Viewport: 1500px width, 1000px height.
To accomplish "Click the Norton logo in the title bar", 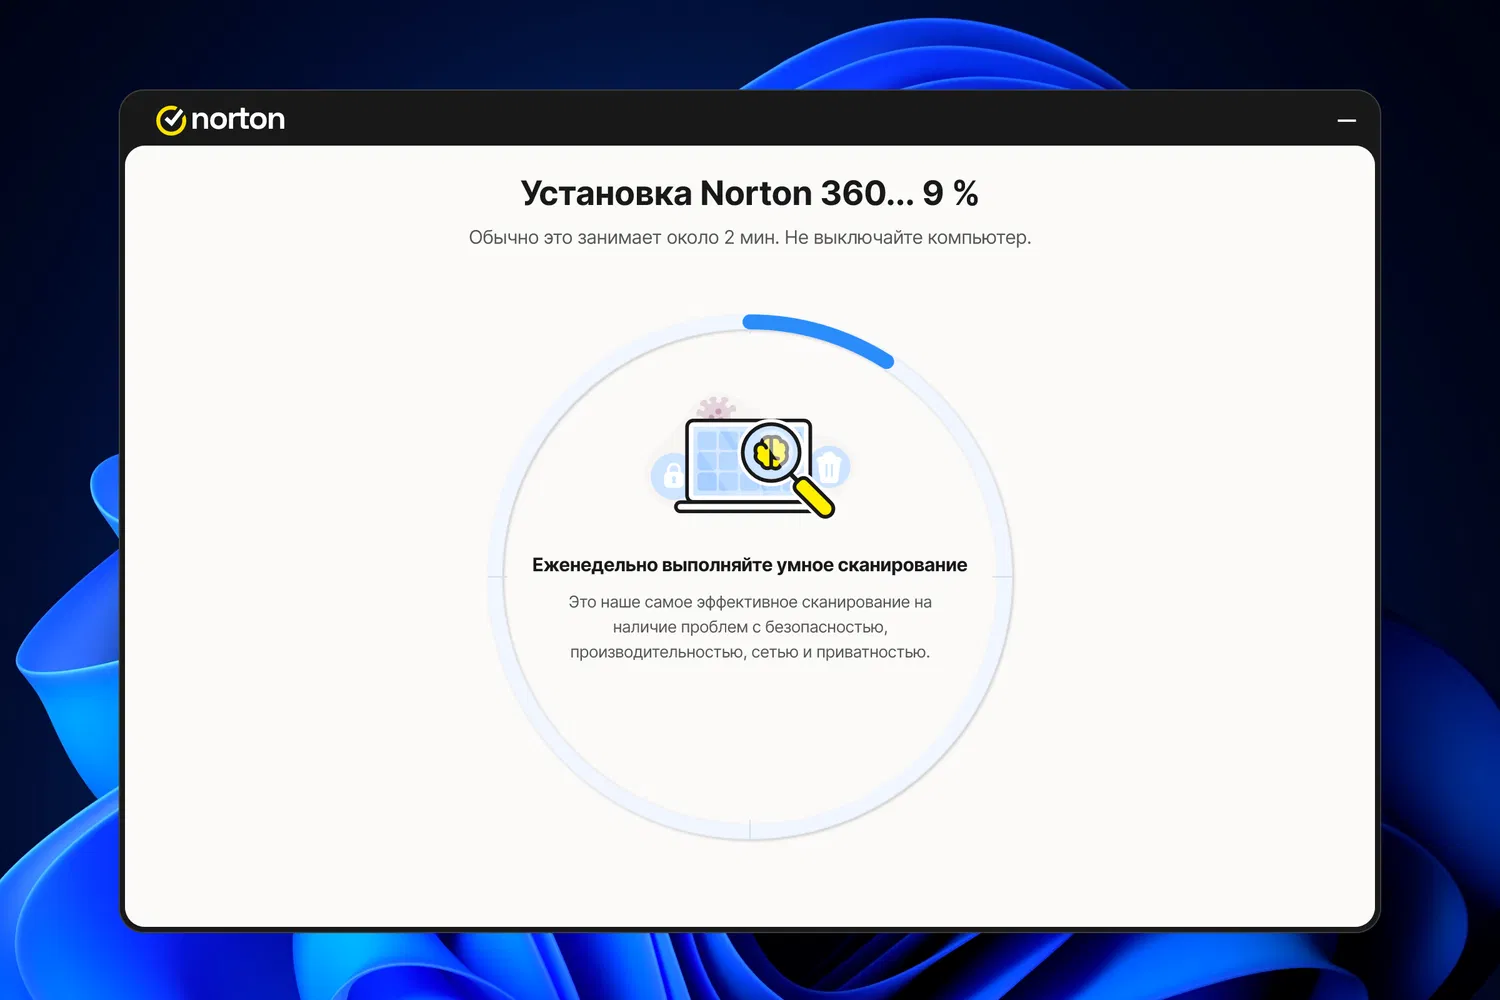I will [x=220, y=119].
